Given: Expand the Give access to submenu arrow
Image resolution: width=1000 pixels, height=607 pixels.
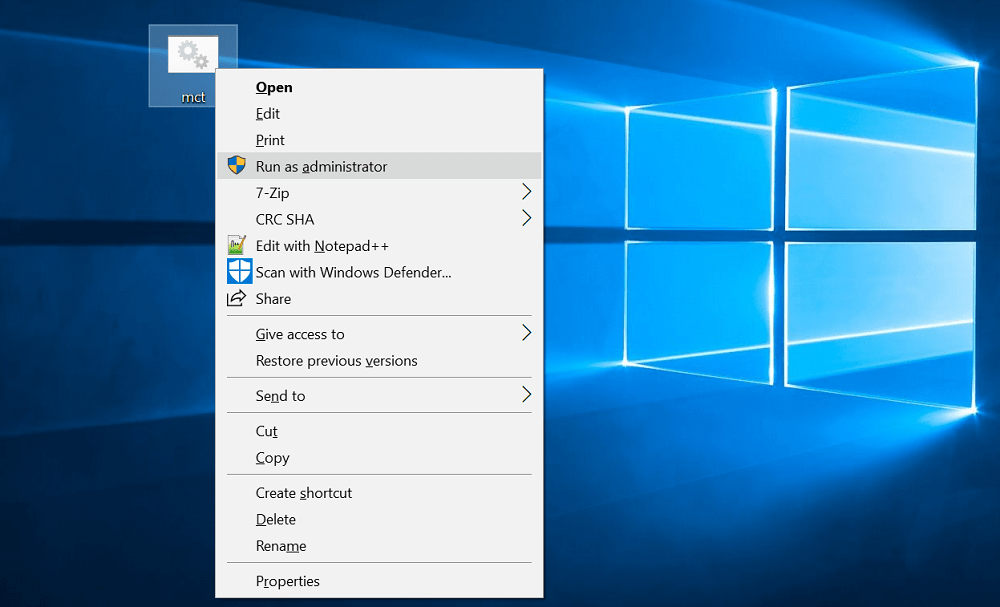Looking at the screenshot, I should tap(527, 333).
